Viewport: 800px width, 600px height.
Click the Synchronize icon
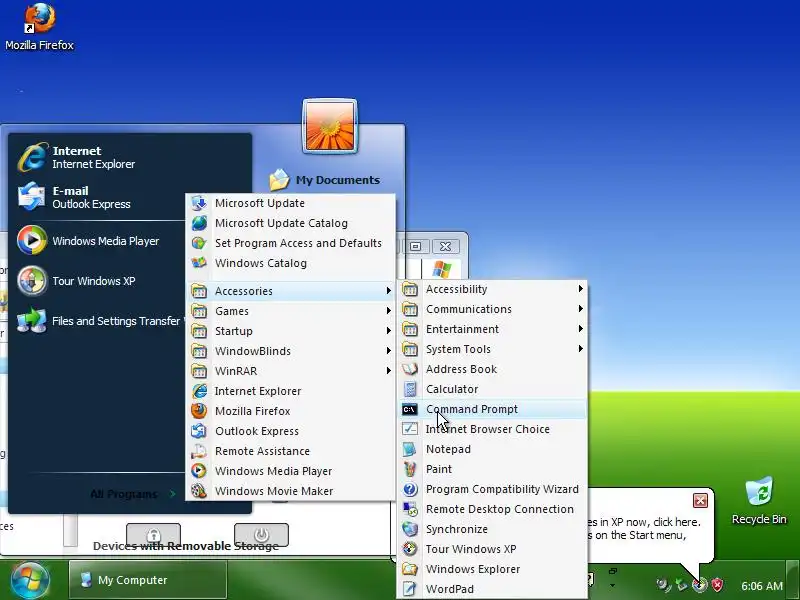click(x=410, y=529)
